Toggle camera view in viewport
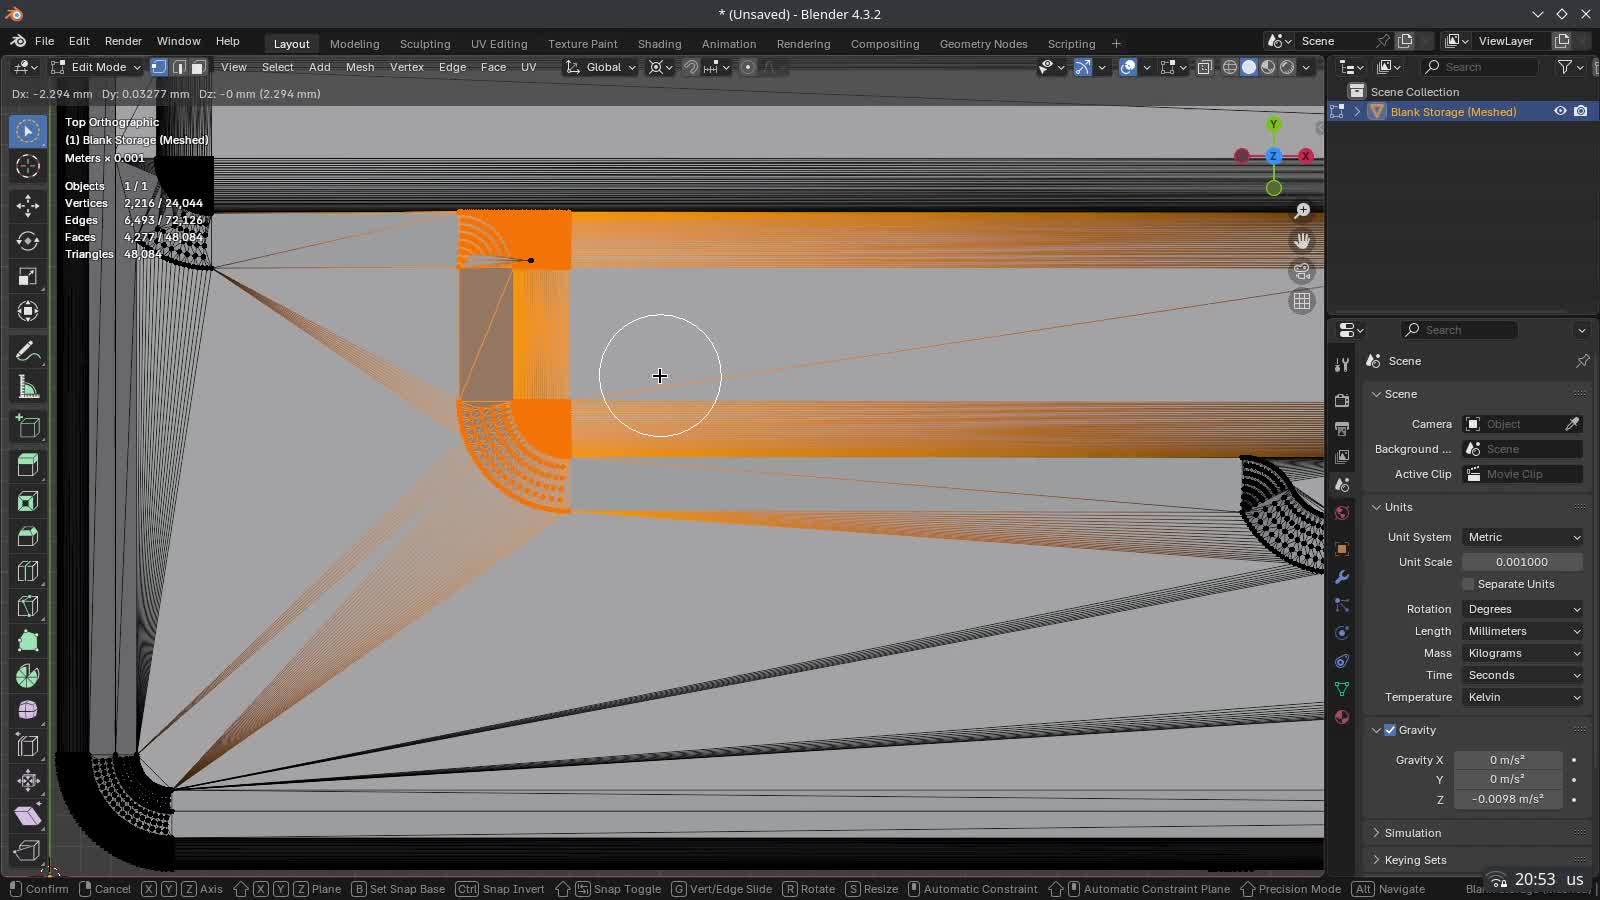Screen dimensions: 1600x900 pyautogui.click(x=1302, y=271)
